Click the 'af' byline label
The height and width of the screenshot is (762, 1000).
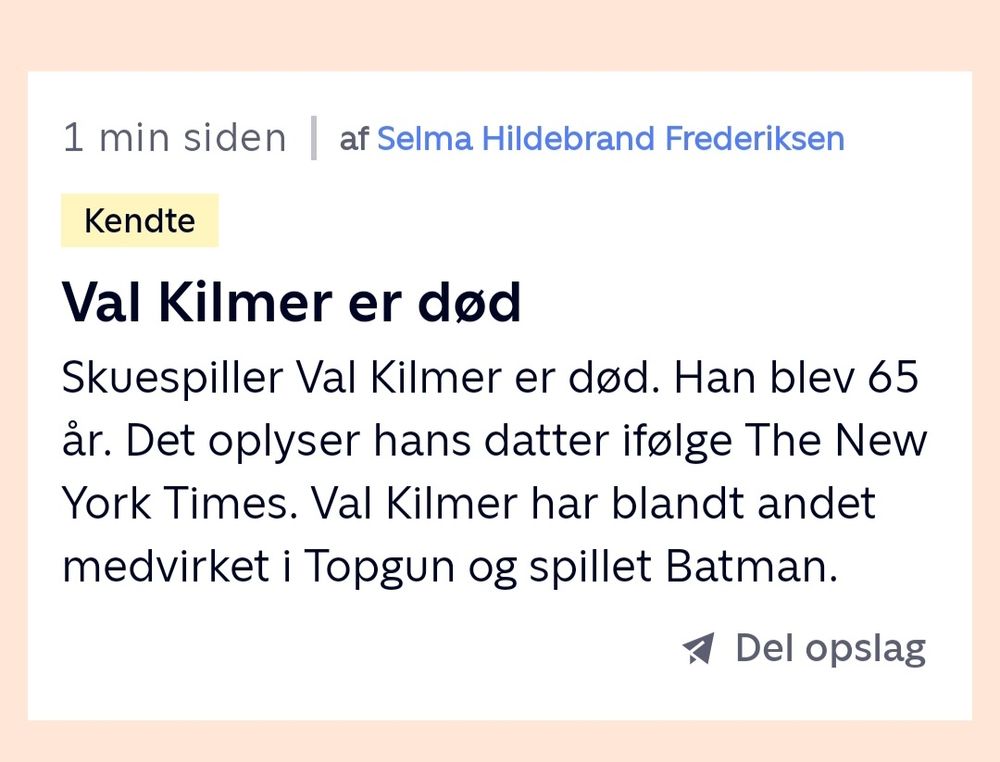click(354, 139)
